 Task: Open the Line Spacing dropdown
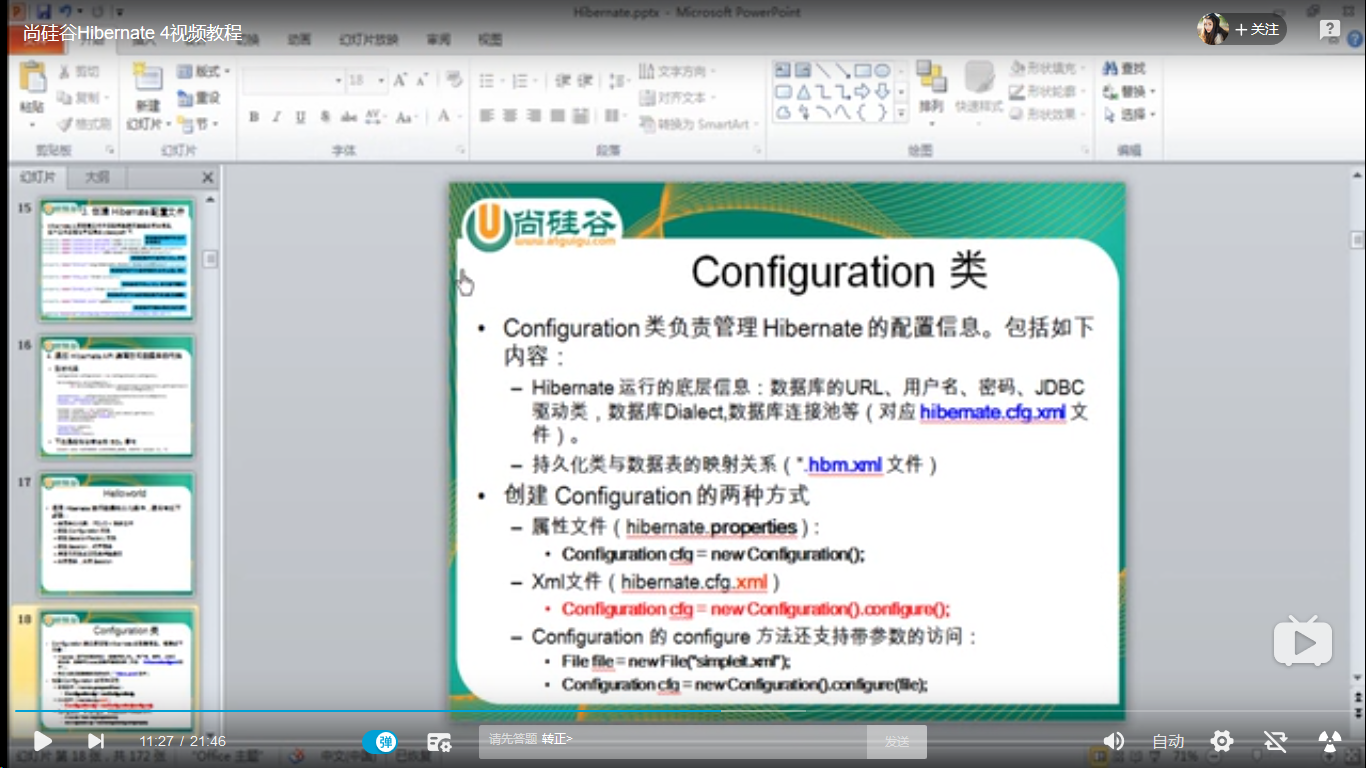[x=621, y=81]
